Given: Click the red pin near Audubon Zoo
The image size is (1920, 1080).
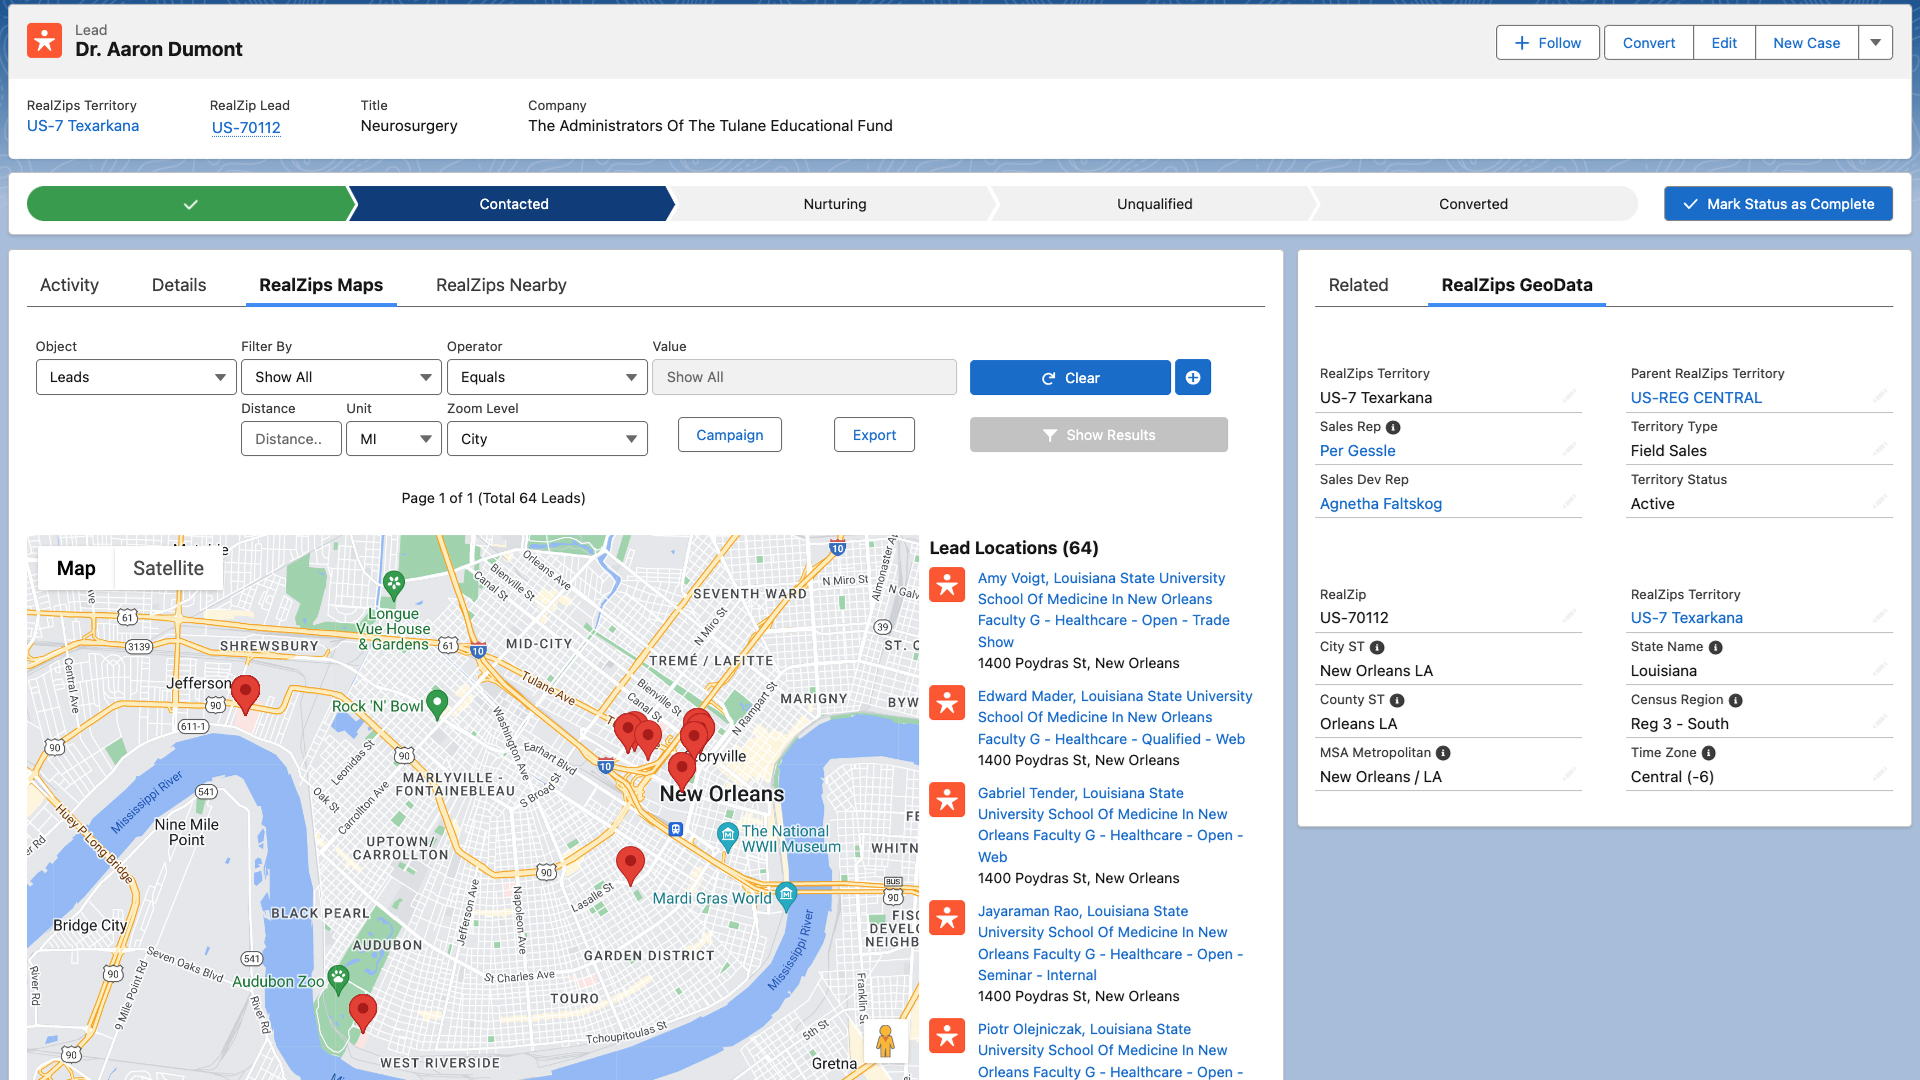Looking at the screenshot, I should pos(362,1011).
